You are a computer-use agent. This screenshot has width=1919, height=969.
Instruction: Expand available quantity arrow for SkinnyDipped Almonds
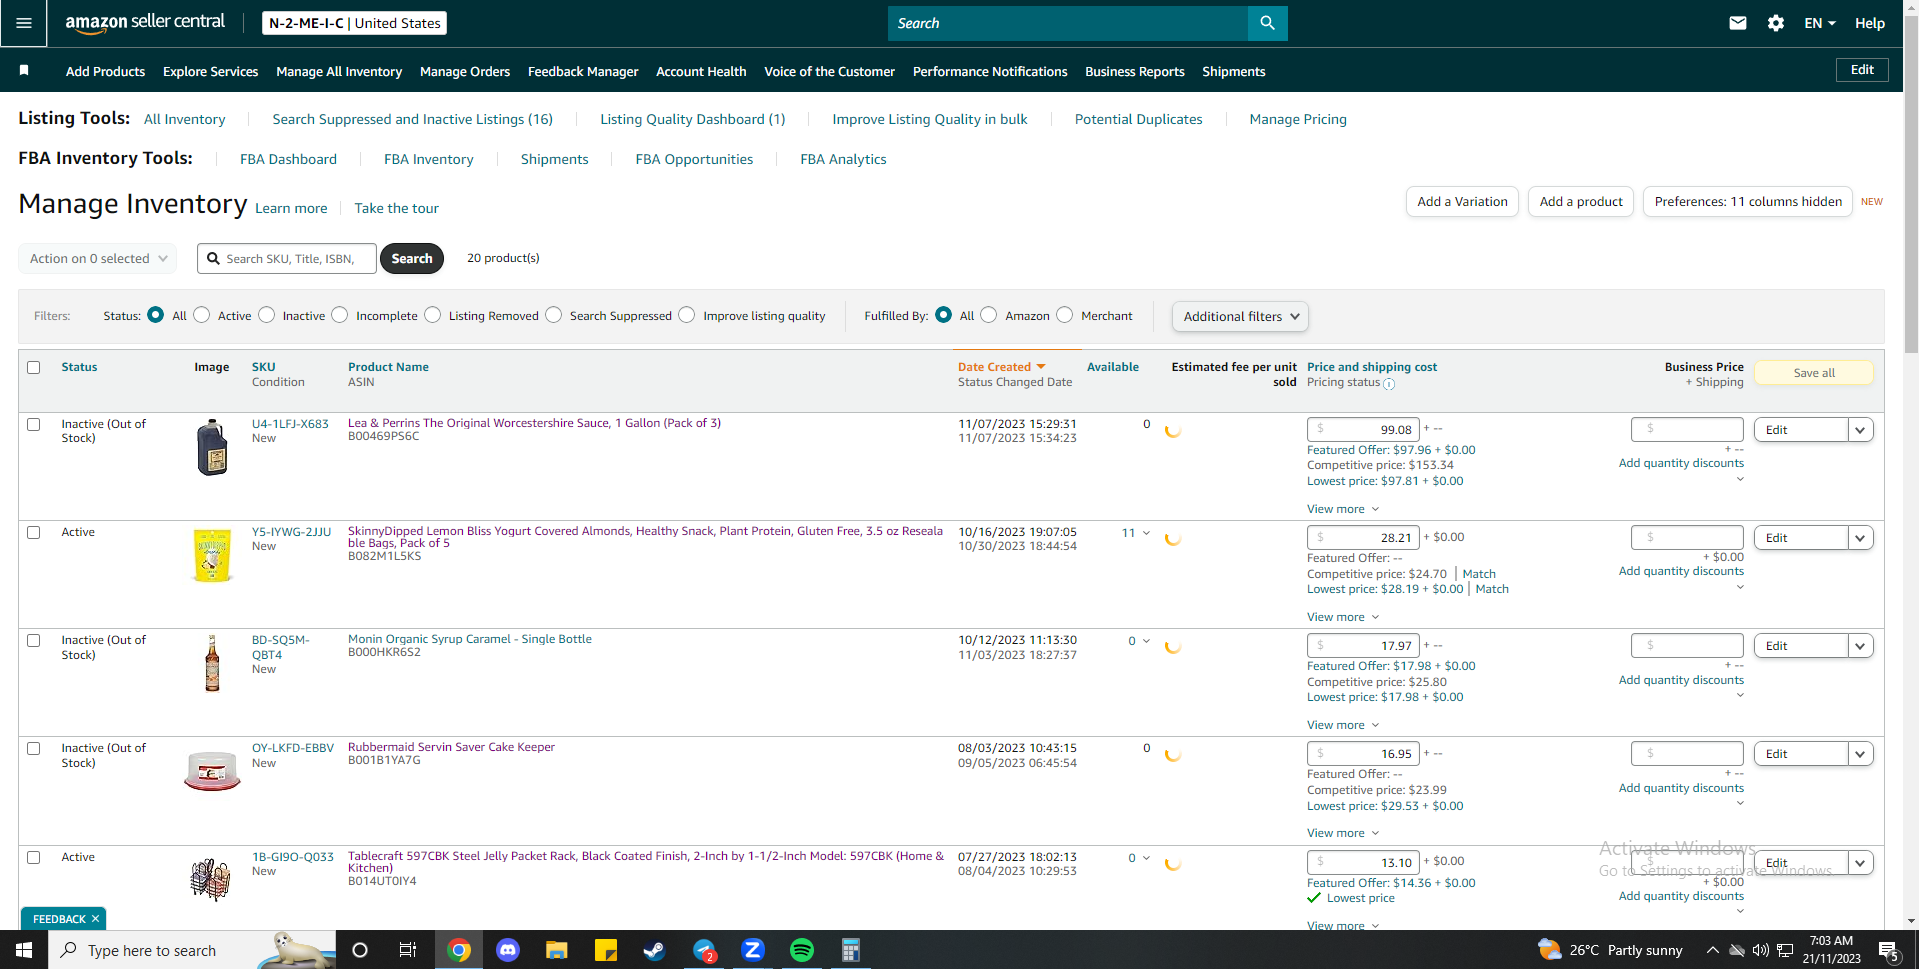click(x=1146, y=533)
